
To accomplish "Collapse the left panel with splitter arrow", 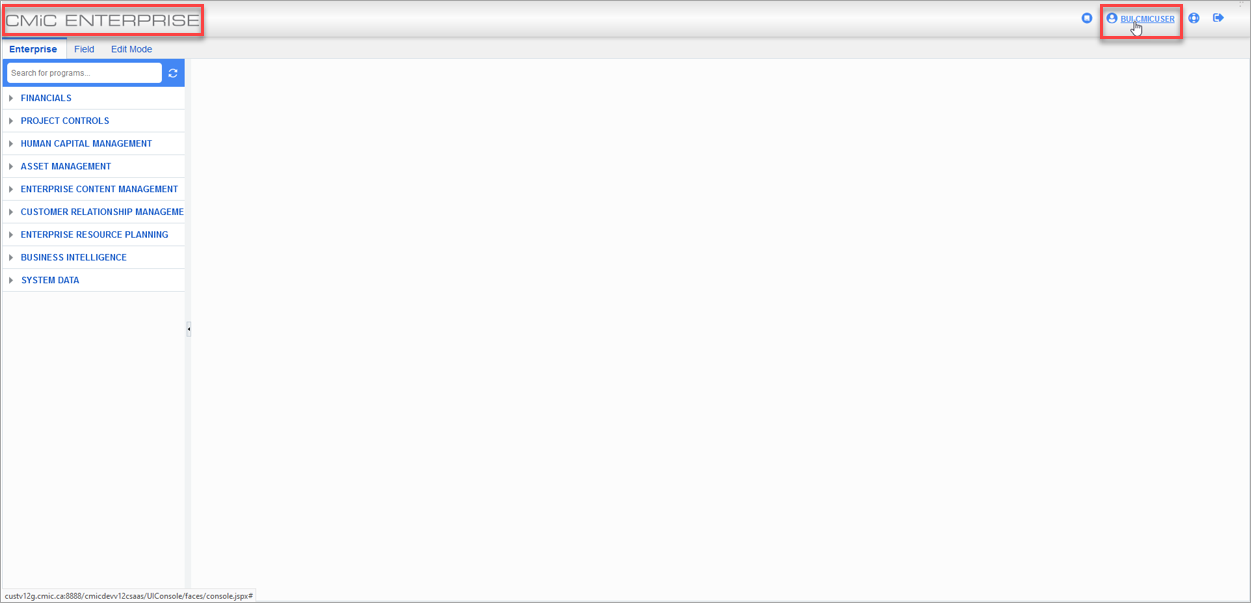I will tap(188, 329).
